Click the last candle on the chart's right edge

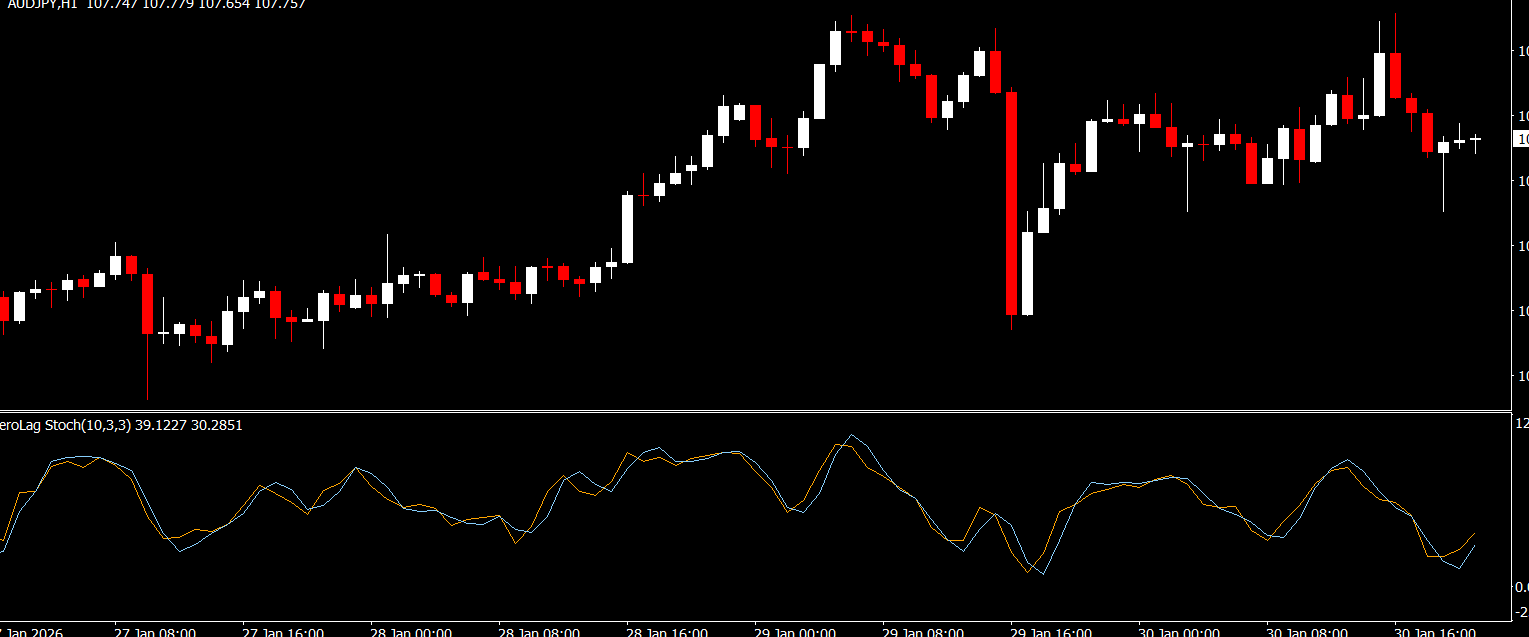click(1475, 139)
